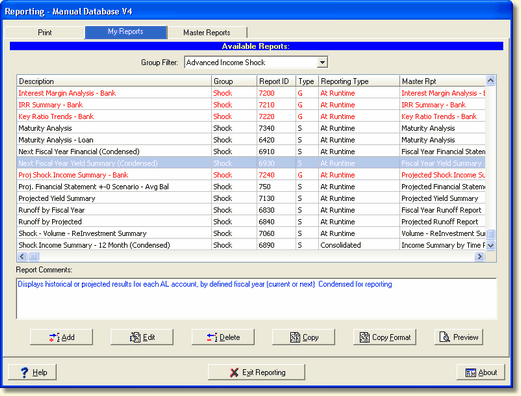The image size is (521, 396).
Task: Click the Copy Format icon
Action: [x=365, y=337]
